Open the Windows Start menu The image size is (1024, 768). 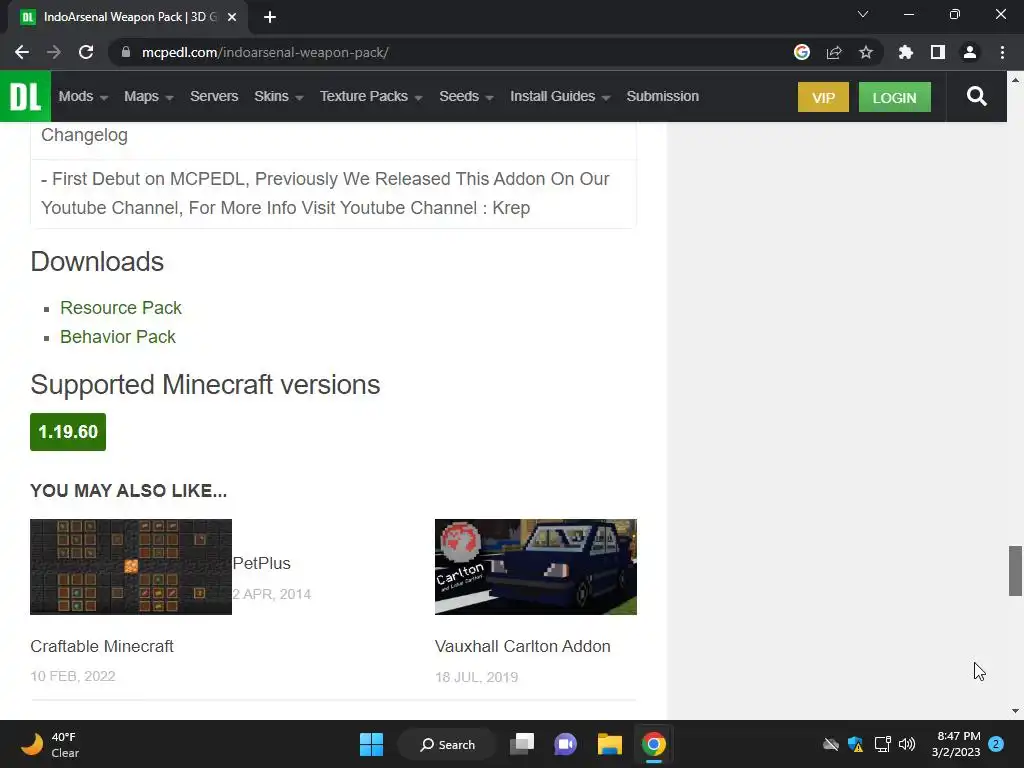click(x=372, y=744)
